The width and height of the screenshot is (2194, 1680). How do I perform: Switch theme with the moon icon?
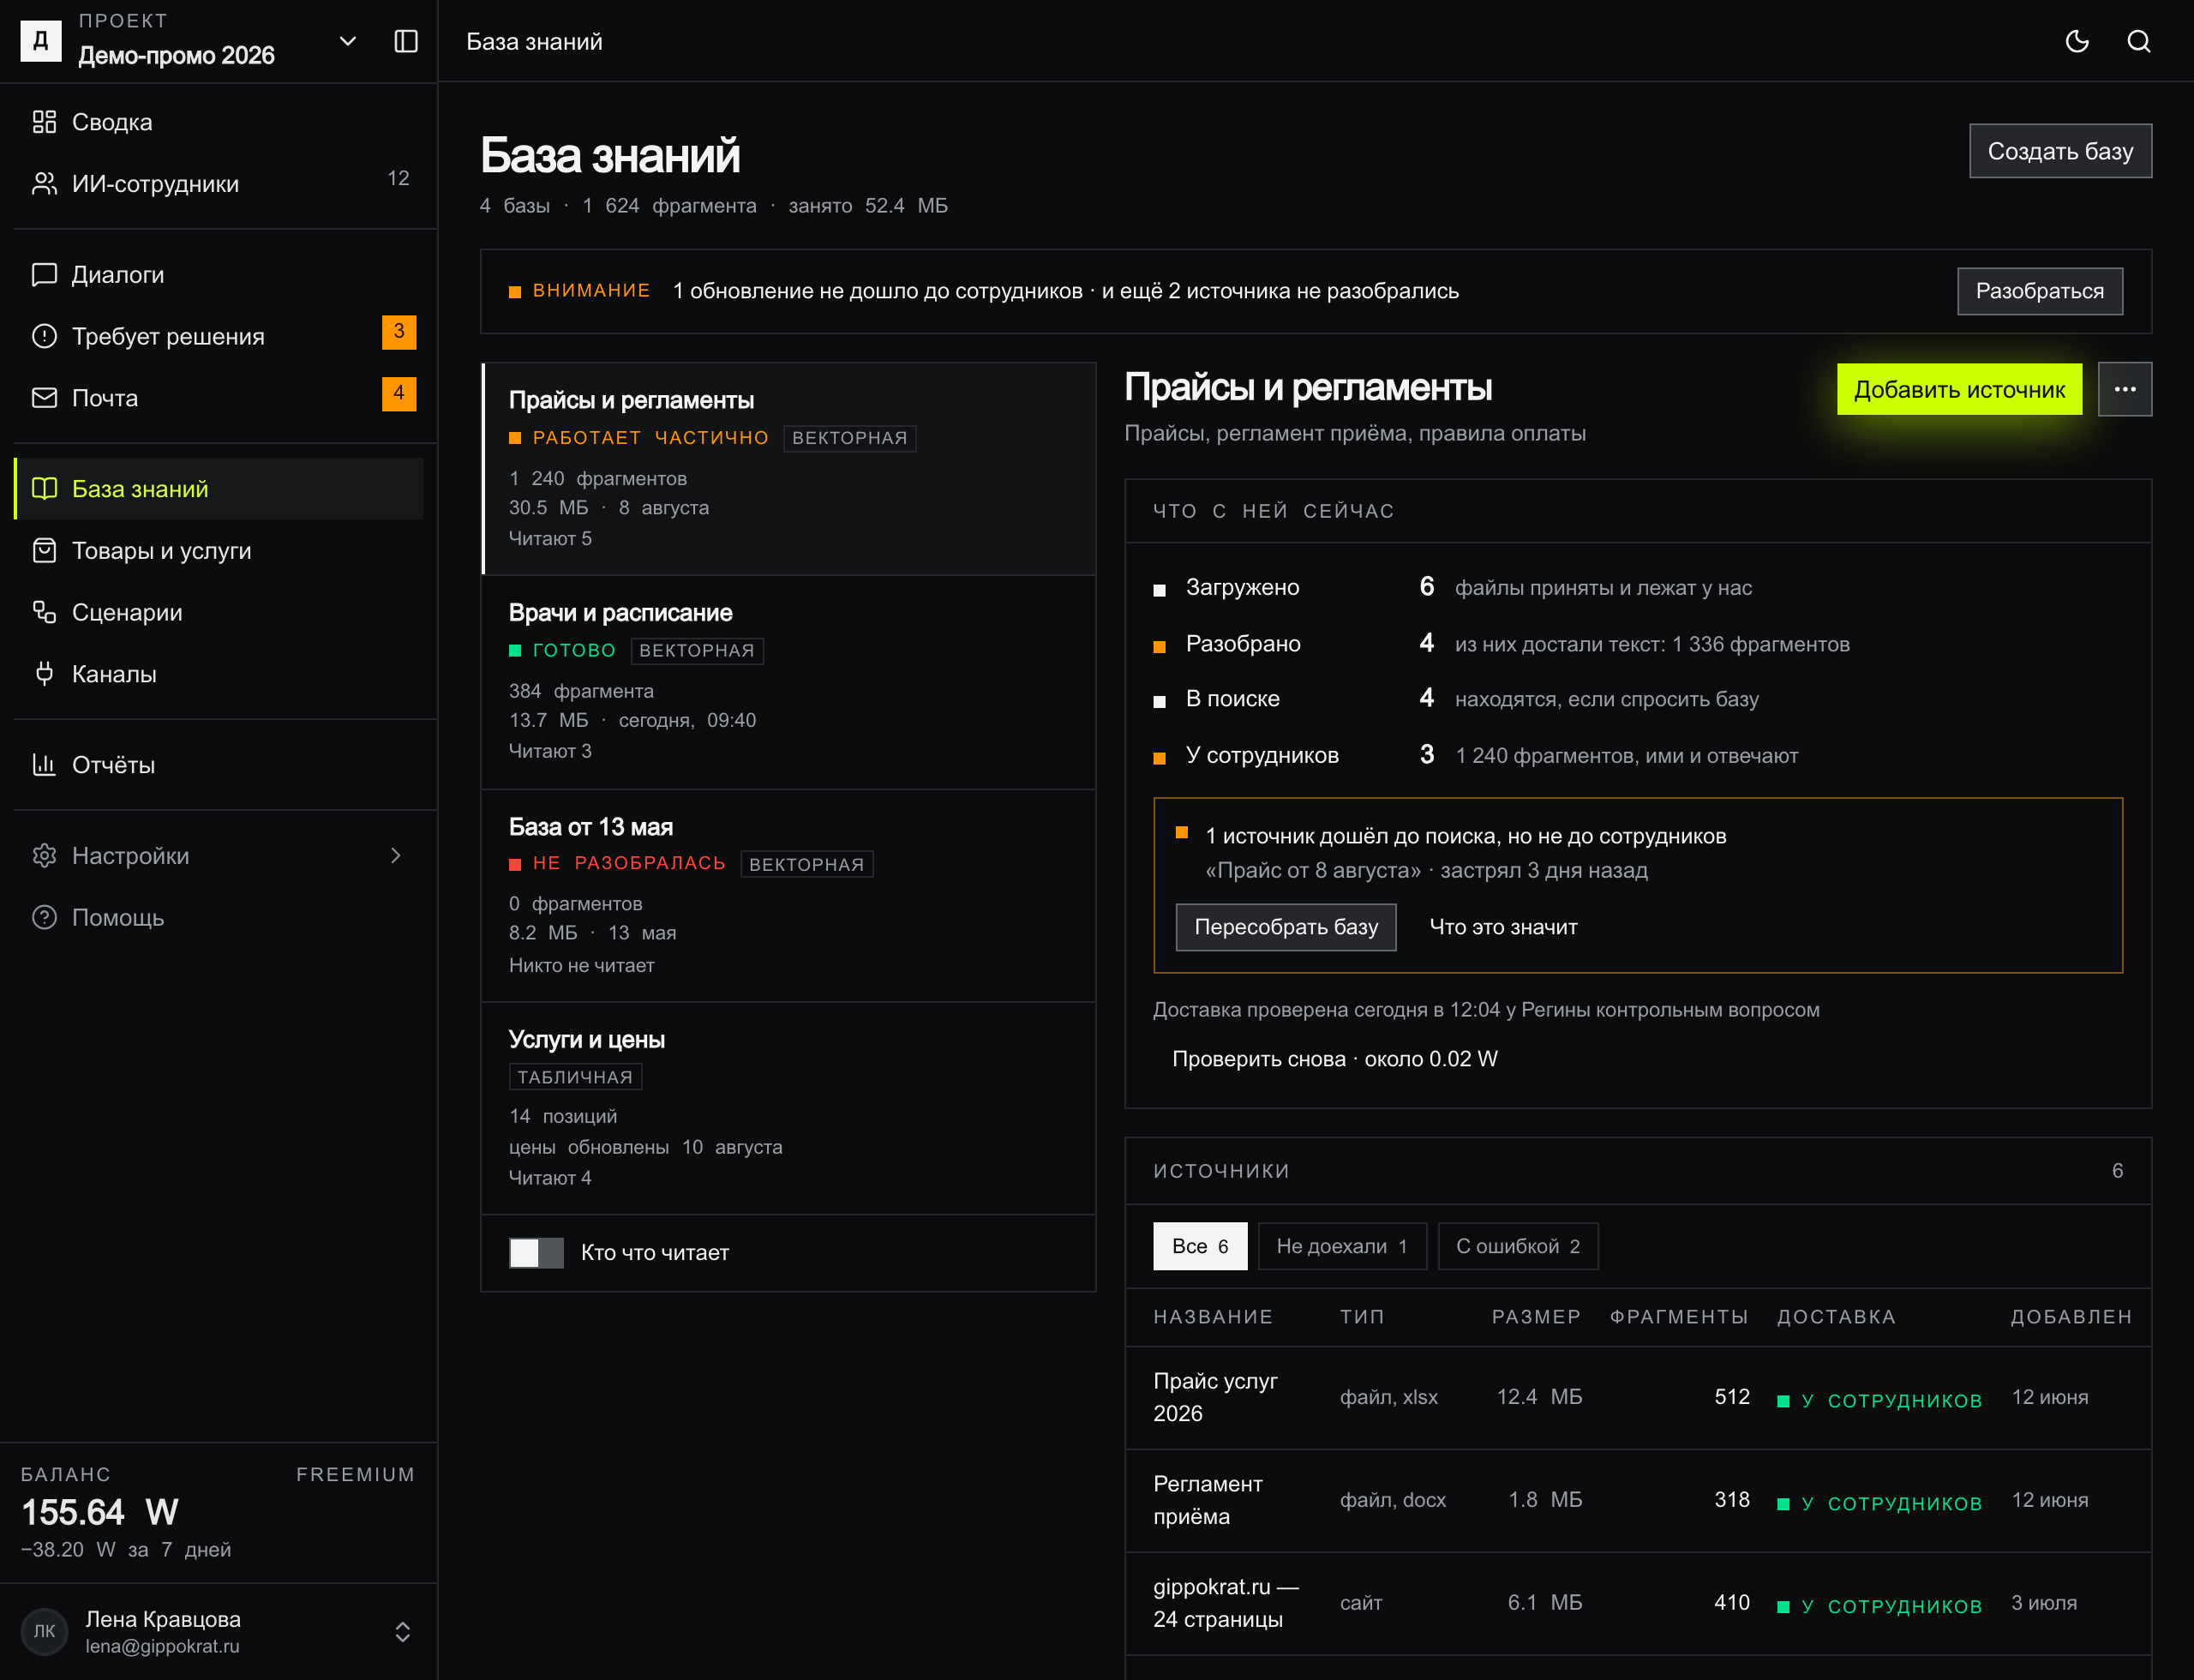click(2077, 41)
